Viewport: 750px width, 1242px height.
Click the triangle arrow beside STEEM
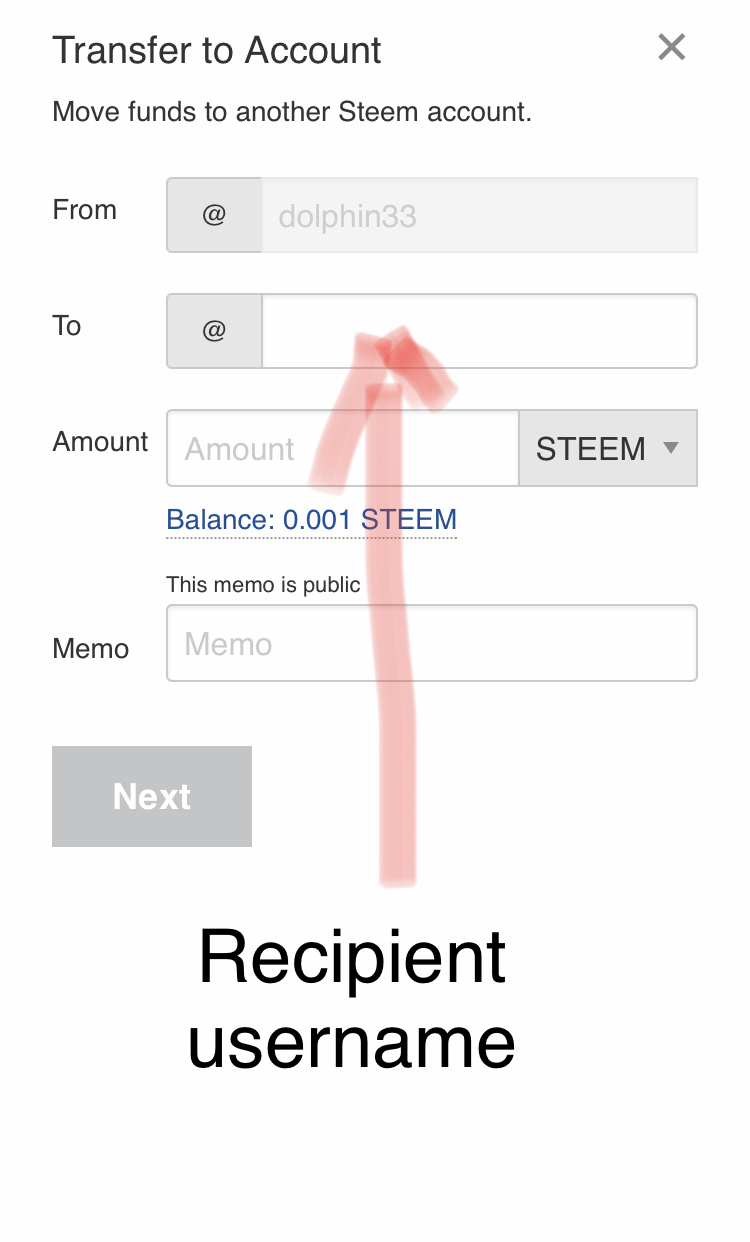click(x=671, y=447)
